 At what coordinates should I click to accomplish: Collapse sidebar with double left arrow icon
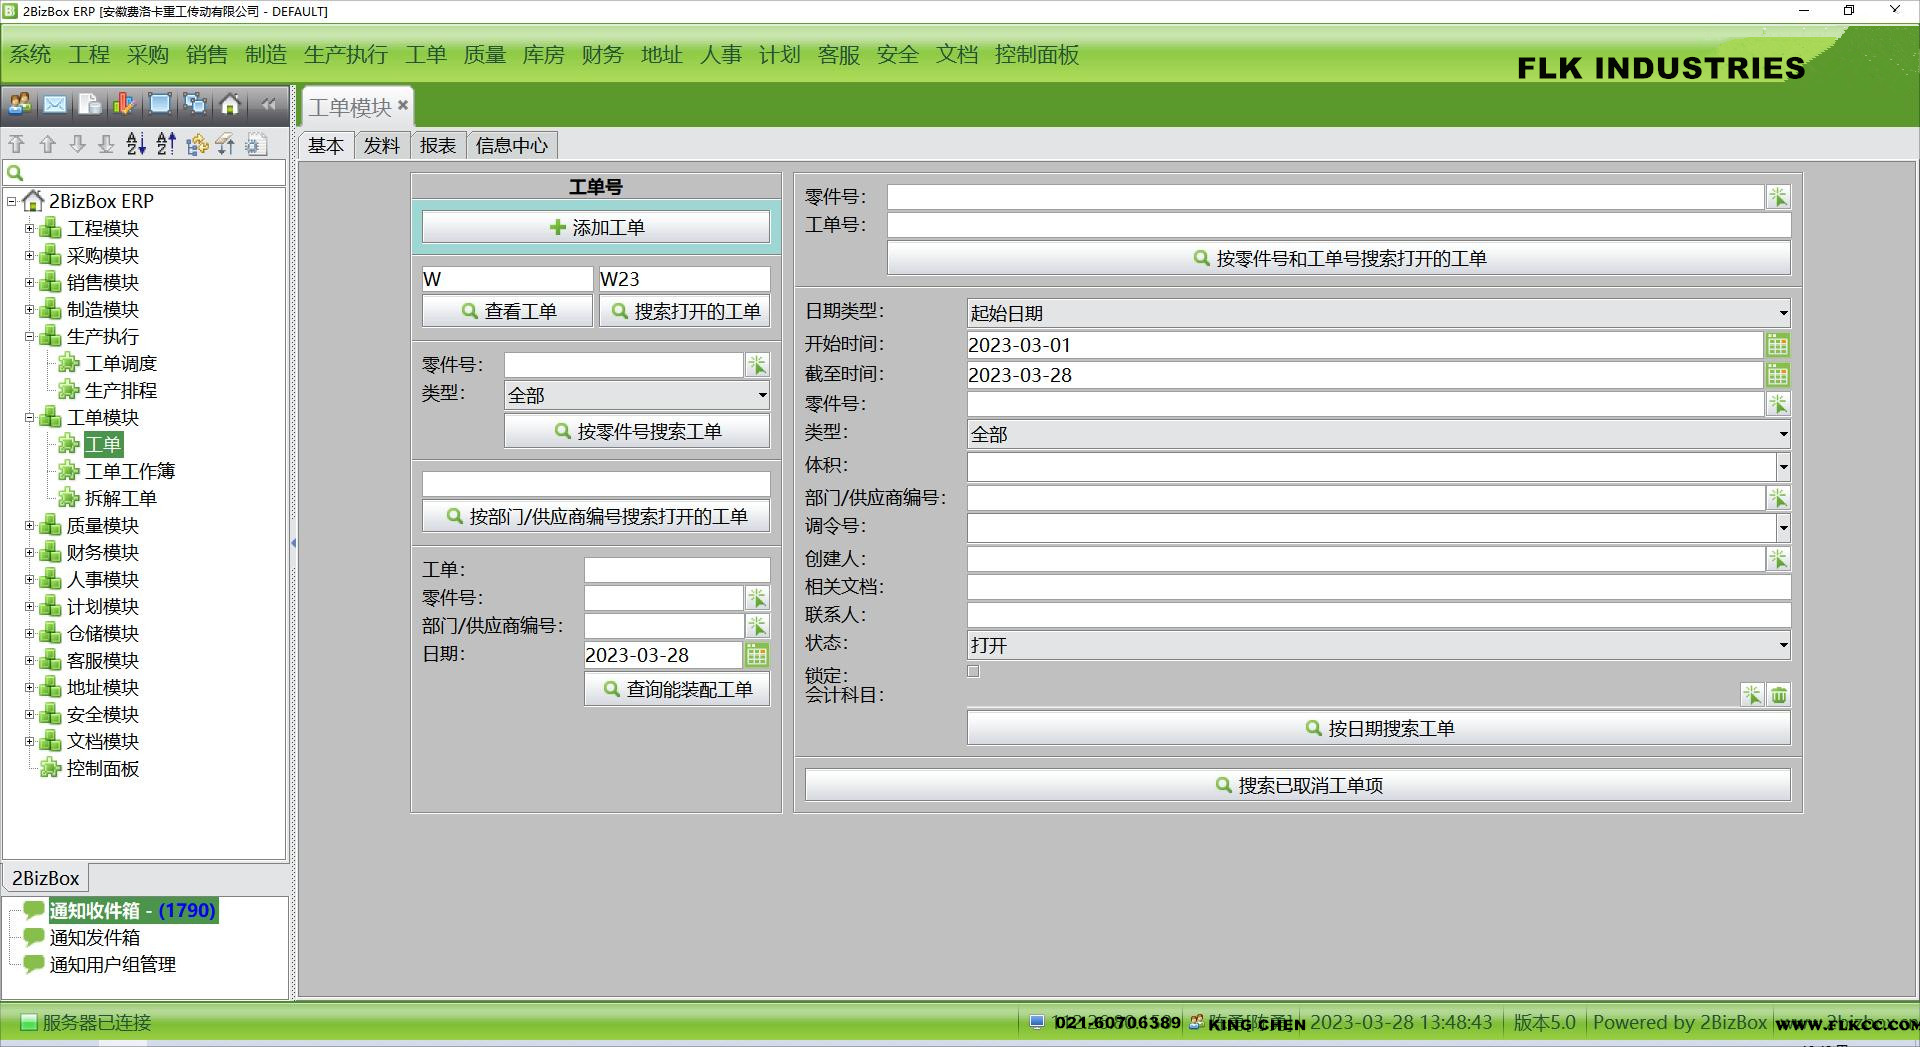pos(268,104)
